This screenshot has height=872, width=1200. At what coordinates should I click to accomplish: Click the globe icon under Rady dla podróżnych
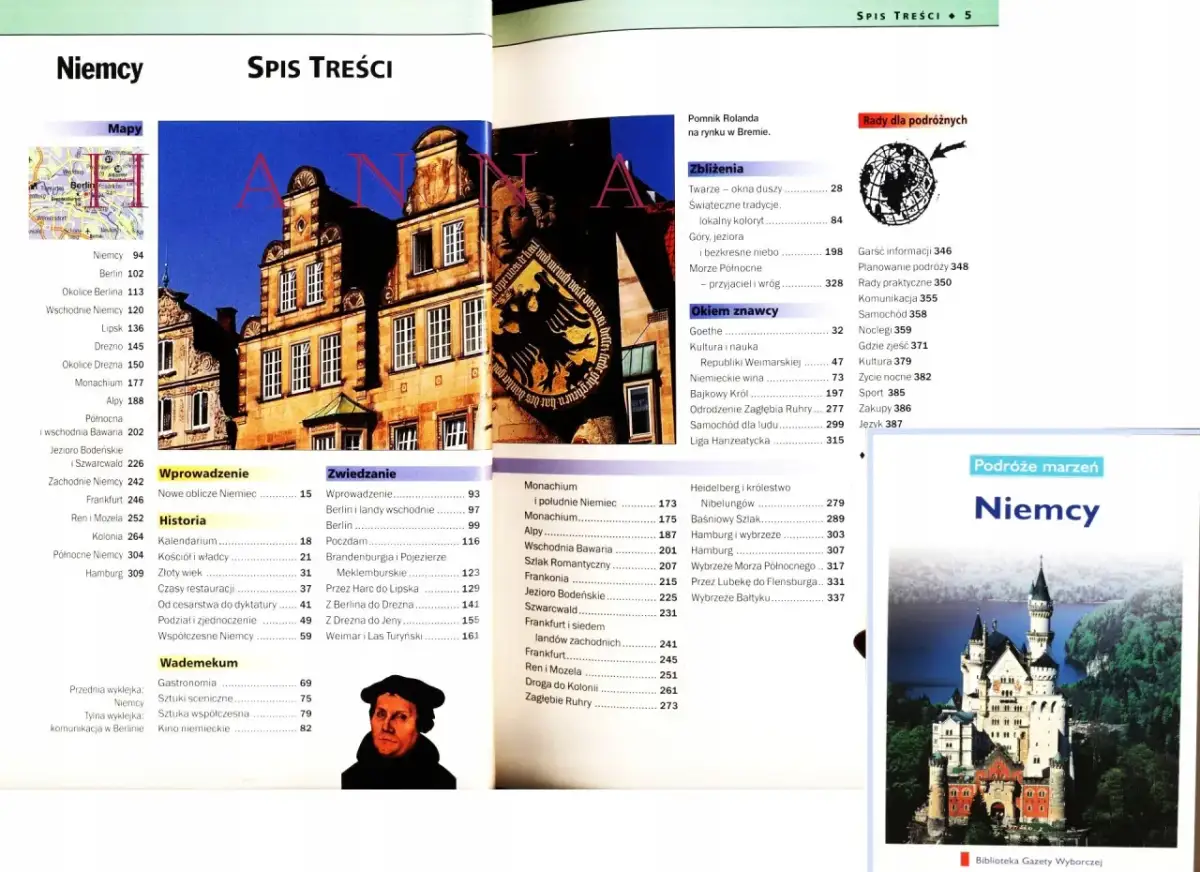click(900, 182)
